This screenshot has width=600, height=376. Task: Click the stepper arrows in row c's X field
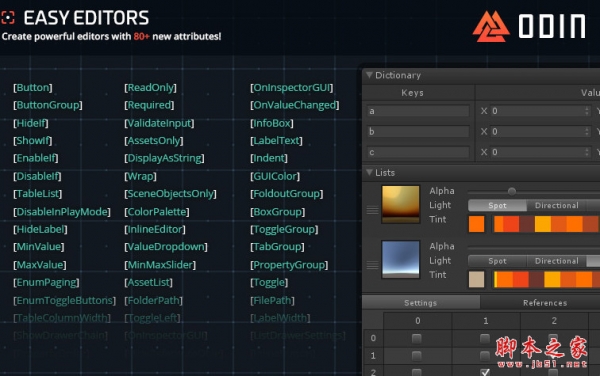[x=587, y=152]
